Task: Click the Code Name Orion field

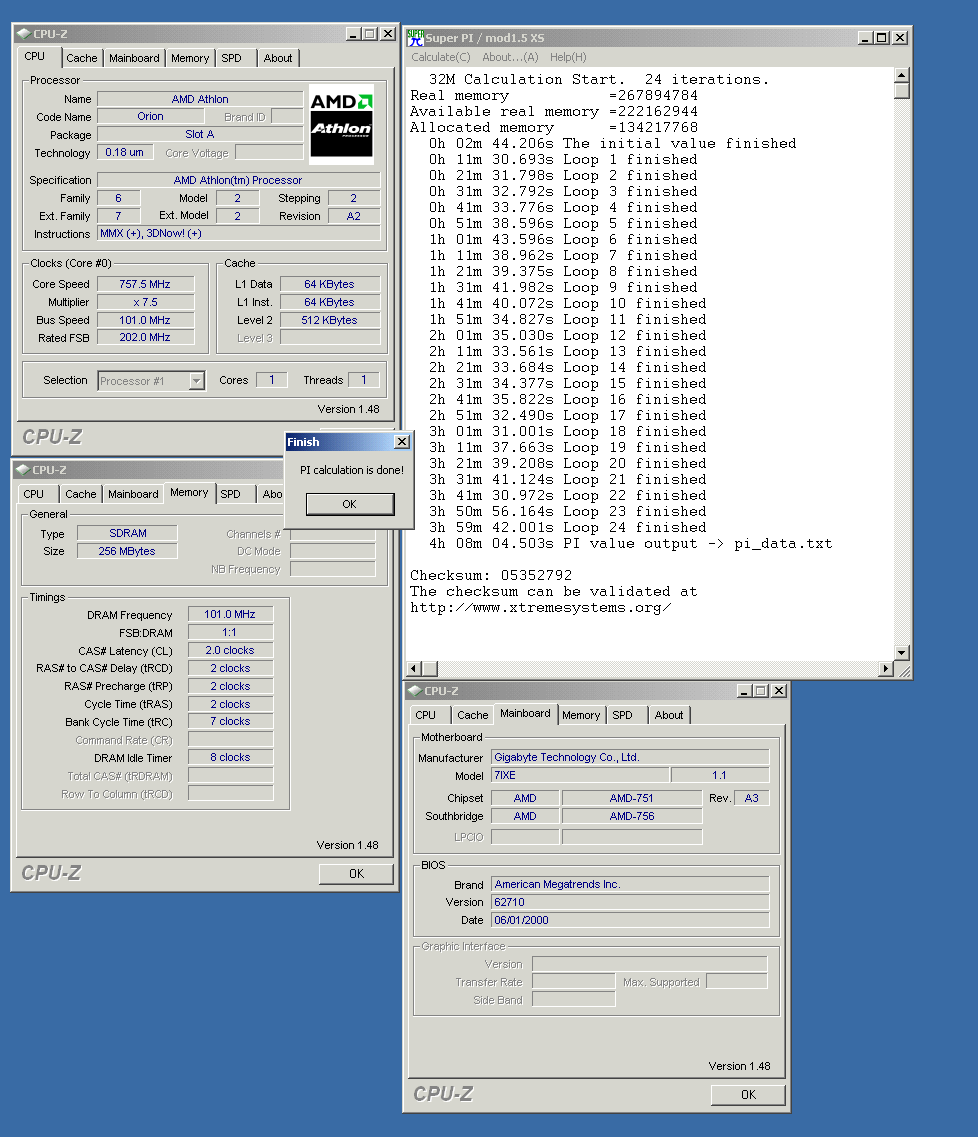Action: pos(150,116)
